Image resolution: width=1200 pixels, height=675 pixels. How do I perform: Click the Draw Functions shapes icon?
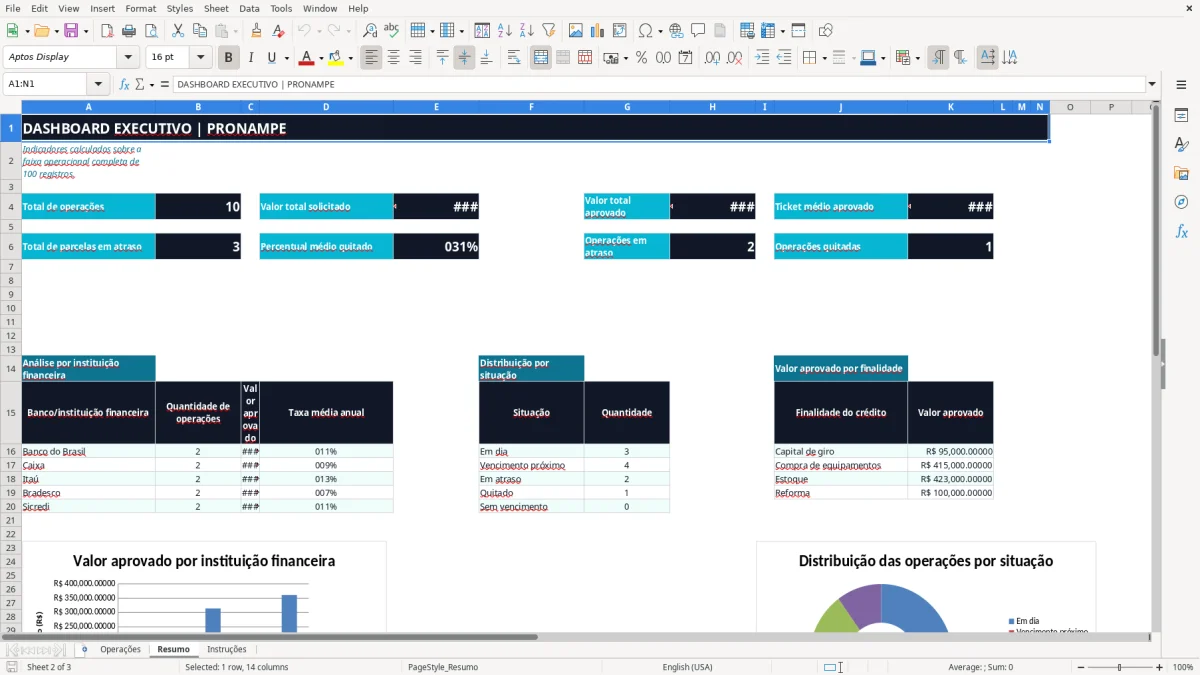[x=825, y=31]
